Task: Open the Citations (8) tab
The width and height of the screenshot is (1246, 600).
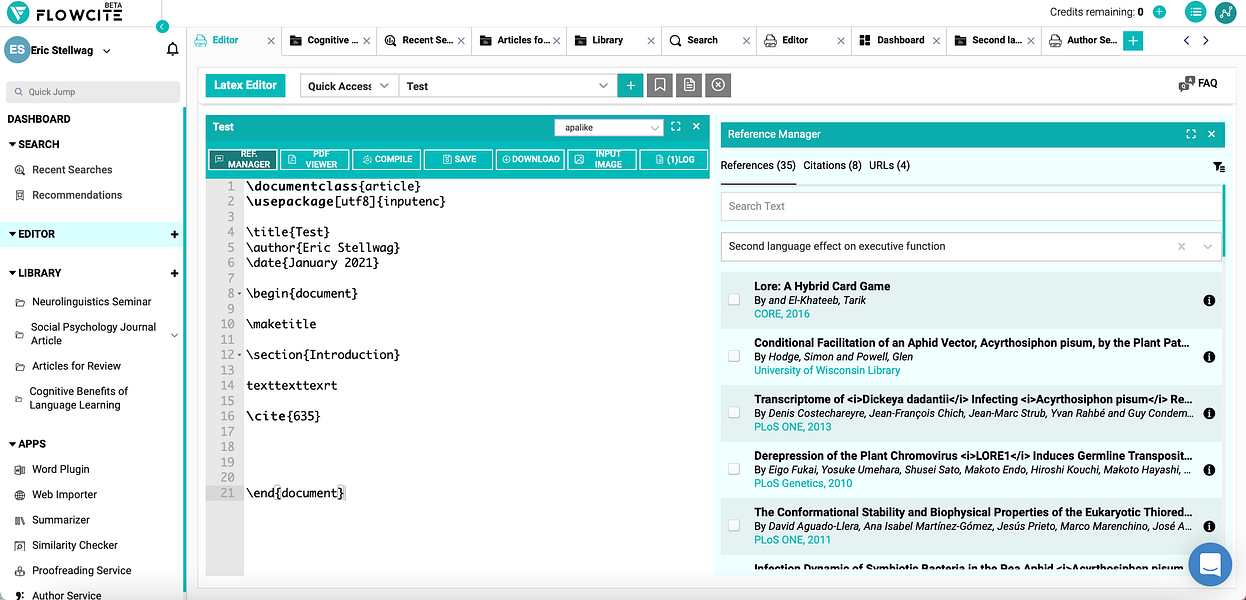Action: coord(832,165)
